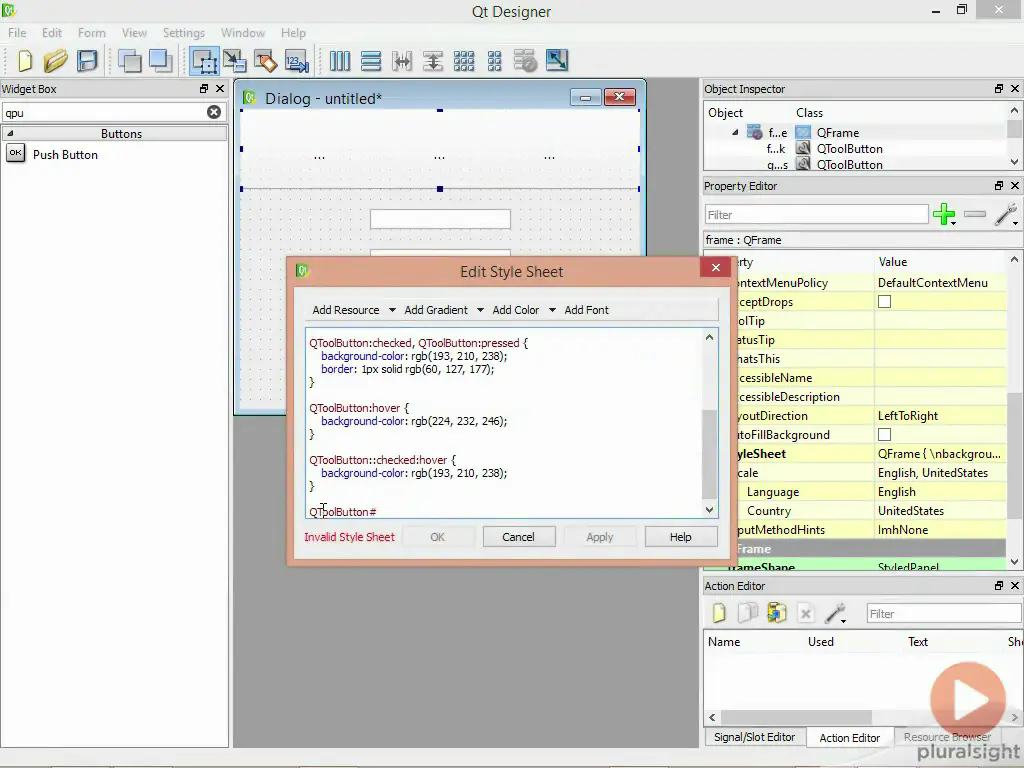The width and height of the screenshot is (1024, 768).
Task: Toggle the autoFillBackground checkbox
Action: pyautogui.click(x=884, y=435)
